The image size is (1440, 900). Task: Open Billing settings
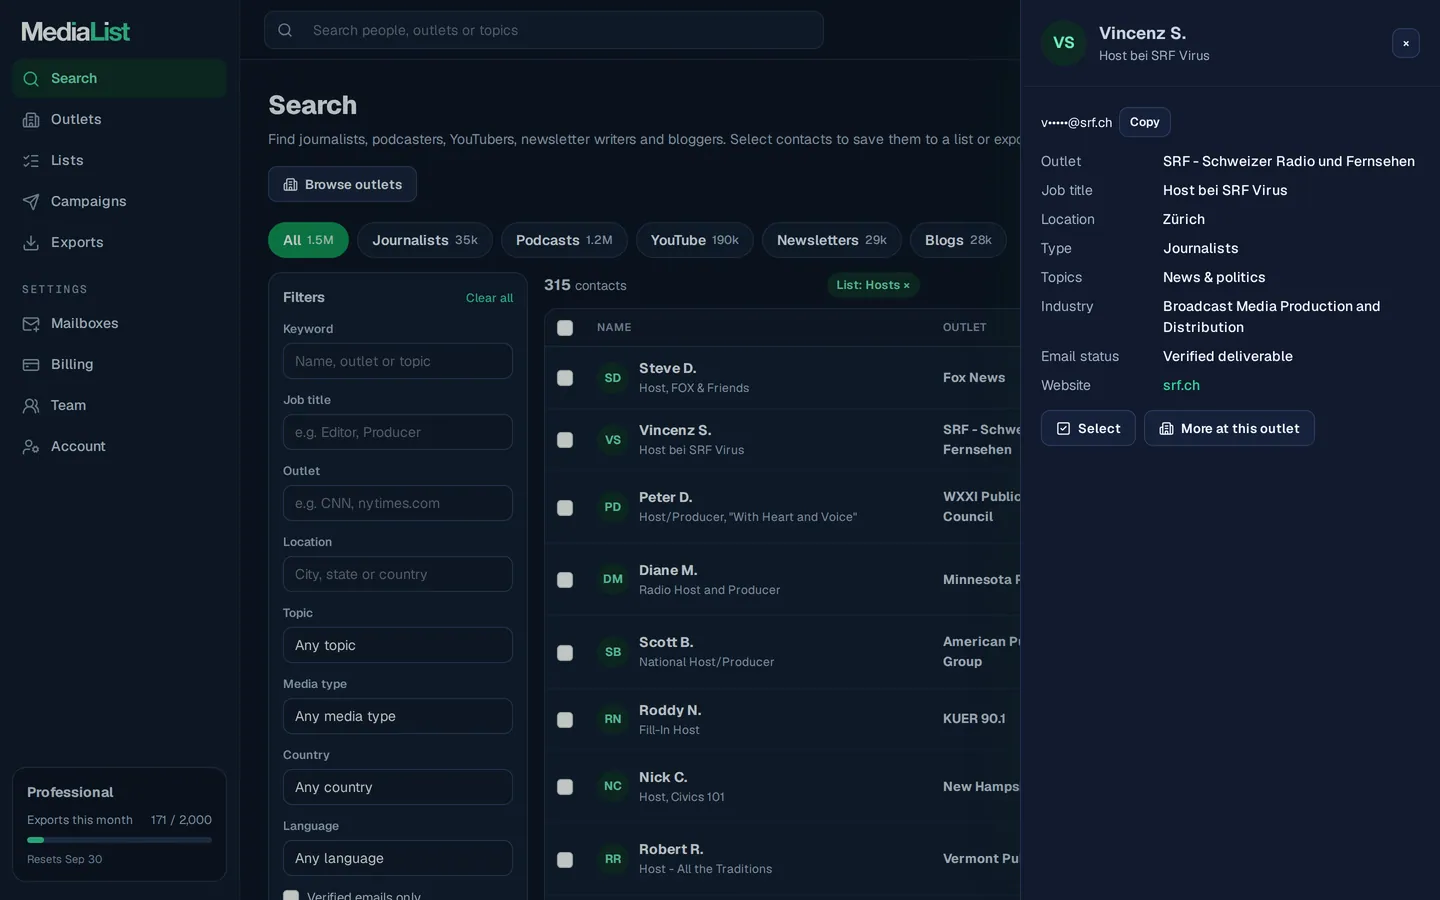119,364
